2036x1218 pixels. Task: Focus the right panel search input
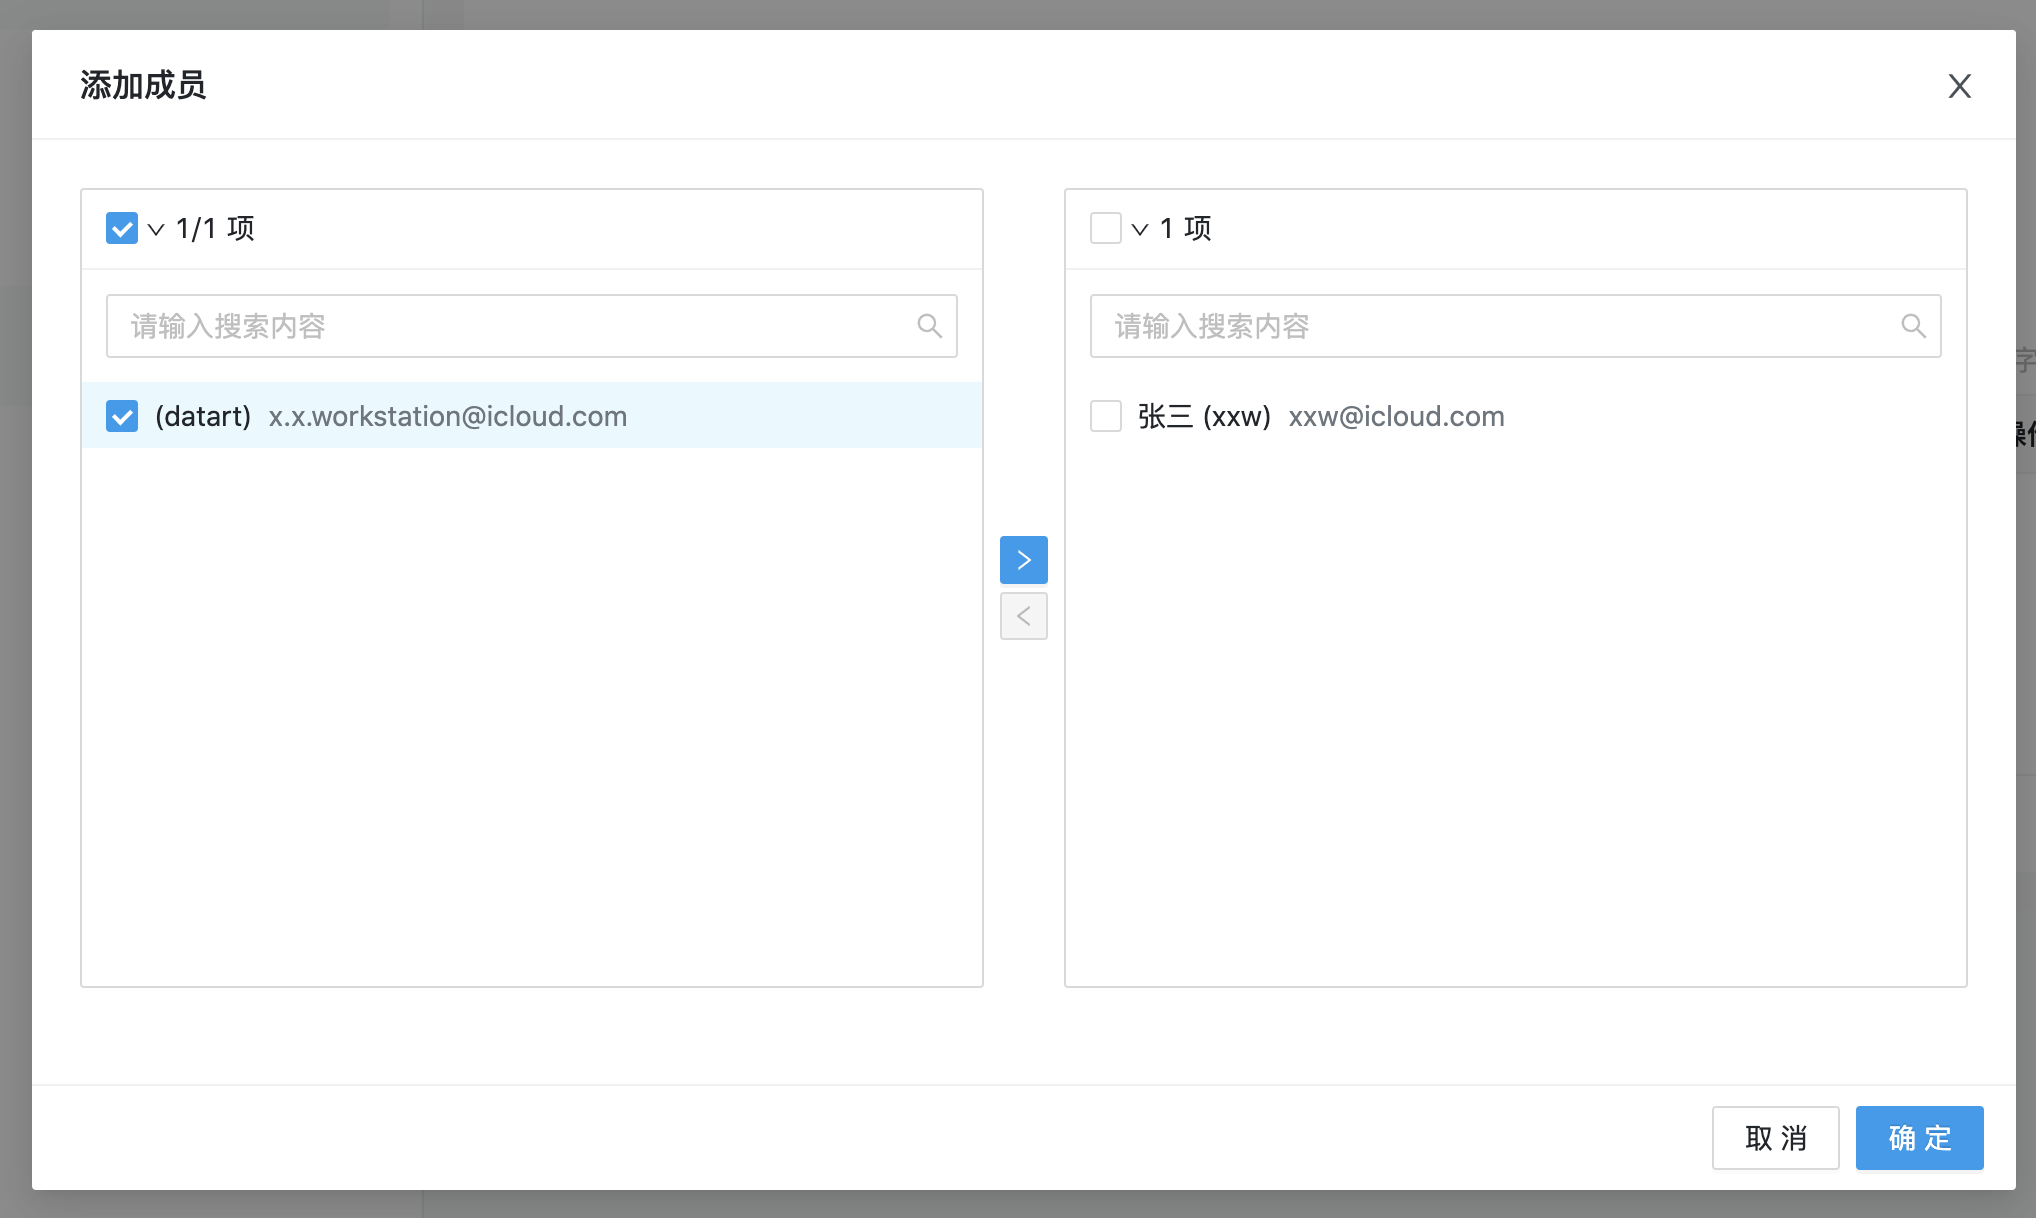pos(1516,326)
